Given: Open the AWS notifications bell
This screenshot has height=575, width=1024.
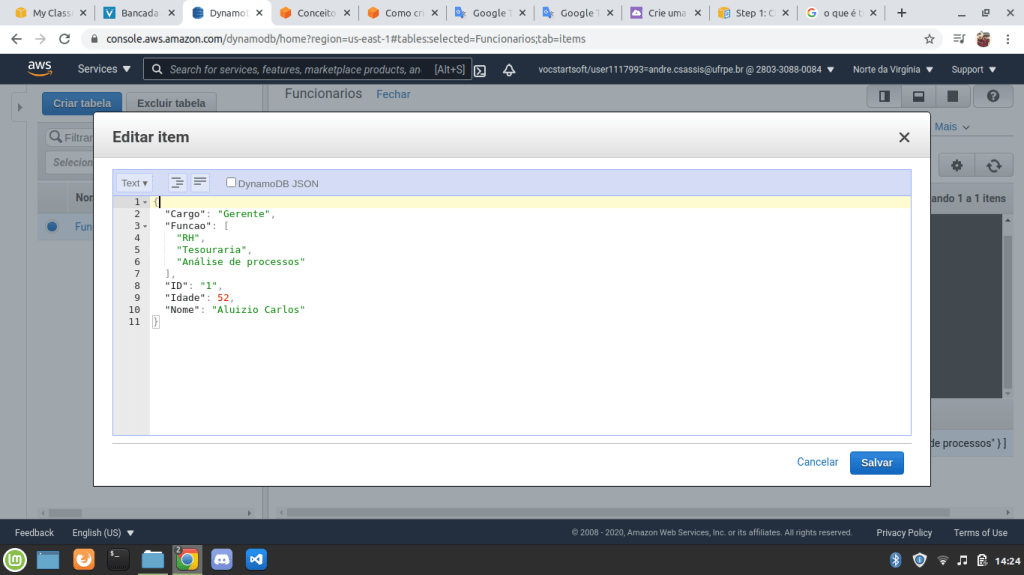Looking at the screenshot, I should tap(509, 70).
